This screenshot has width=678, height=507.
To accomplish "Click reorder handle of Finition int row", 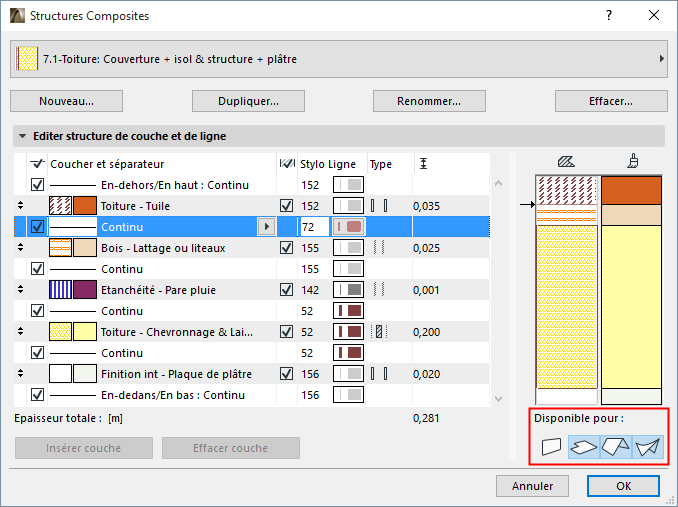I will pos(20,373).
